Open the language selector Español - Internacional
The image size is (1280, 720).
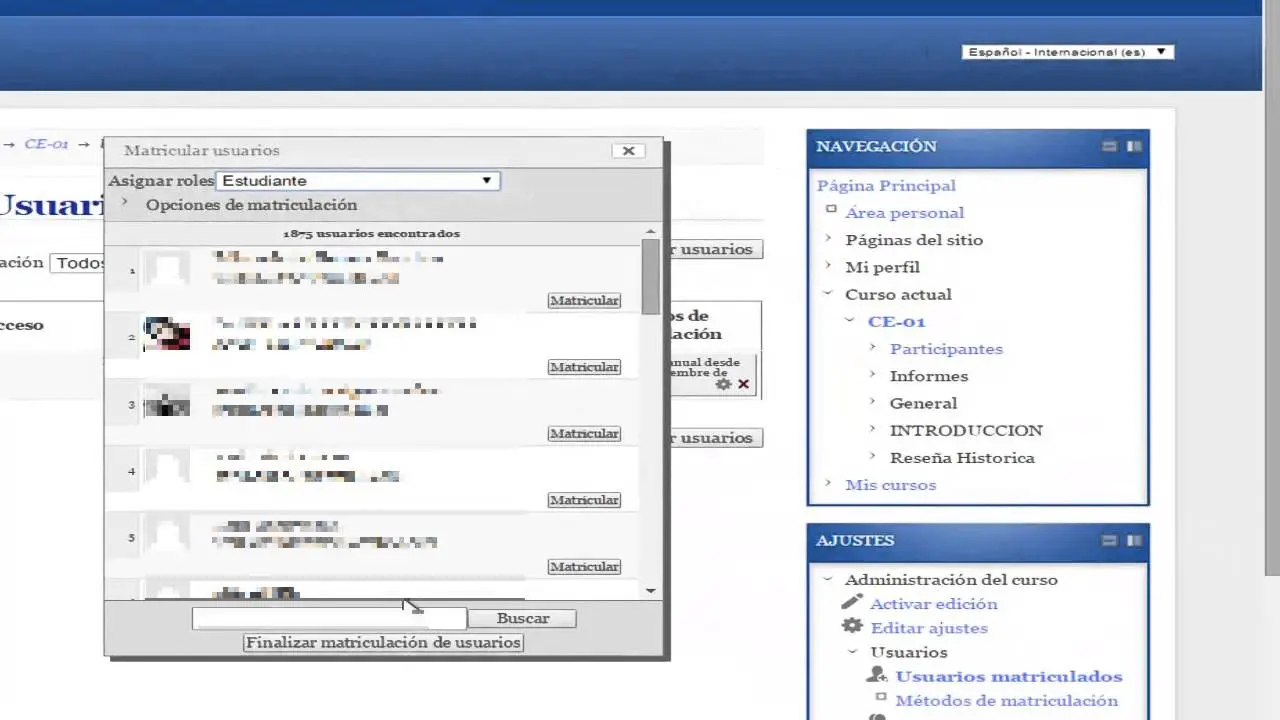pos(1067,52)
